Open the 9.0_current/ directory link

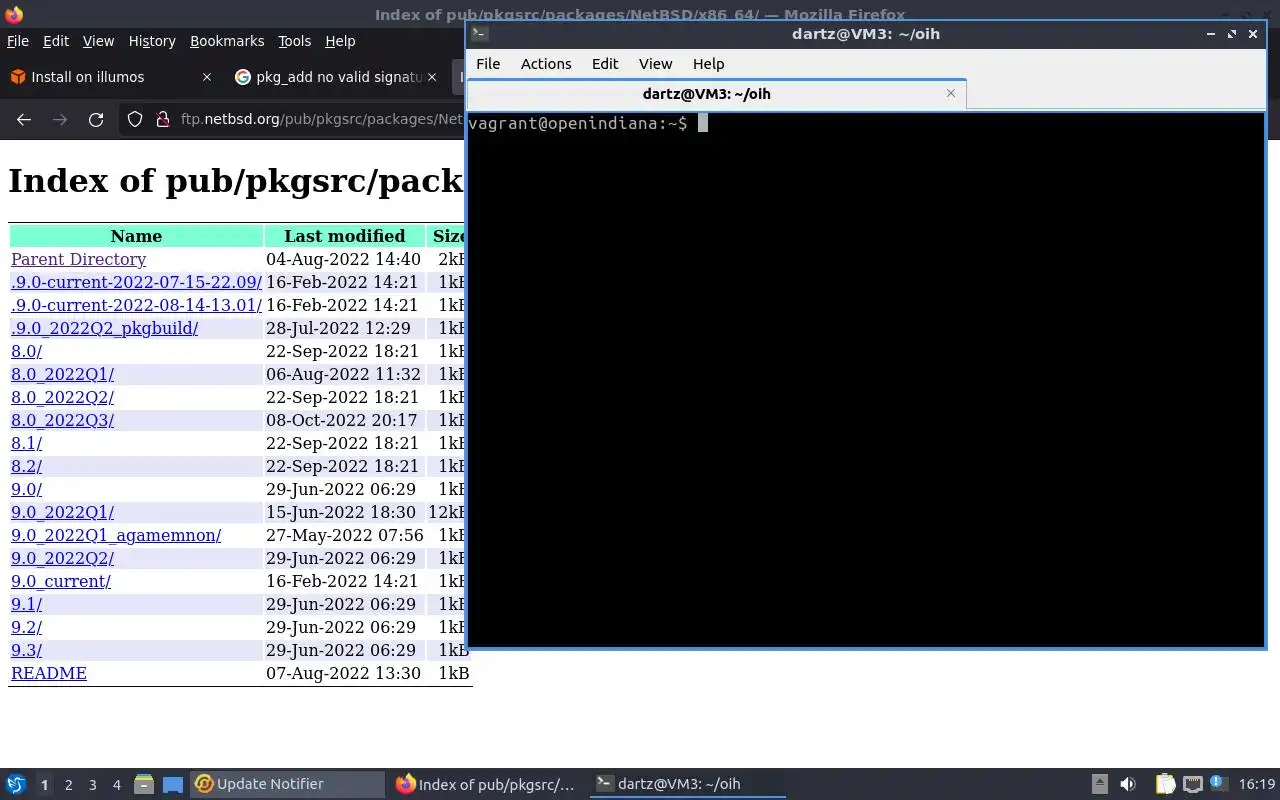[x=61, y=581]
